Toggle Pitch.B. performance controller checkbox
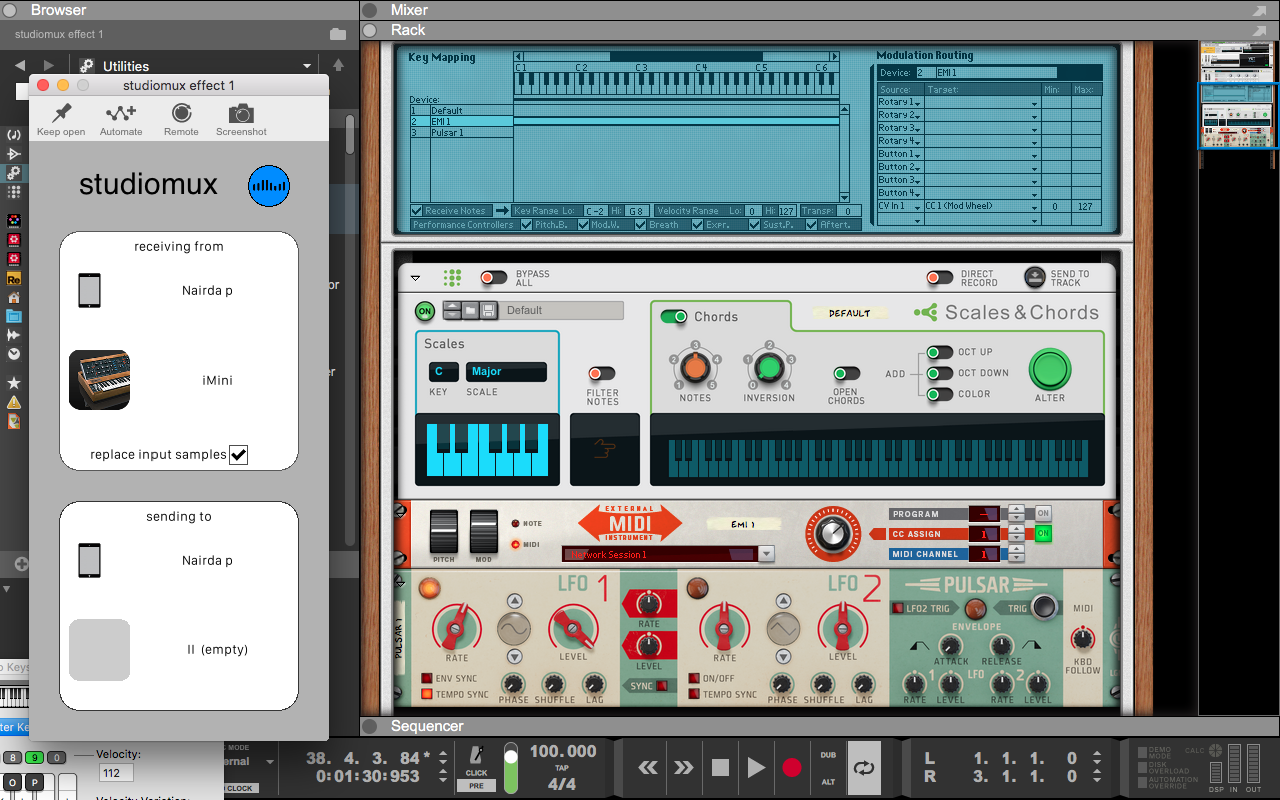Image resolution: width=1280 pixels, height=800 pixels. (525, 225)
